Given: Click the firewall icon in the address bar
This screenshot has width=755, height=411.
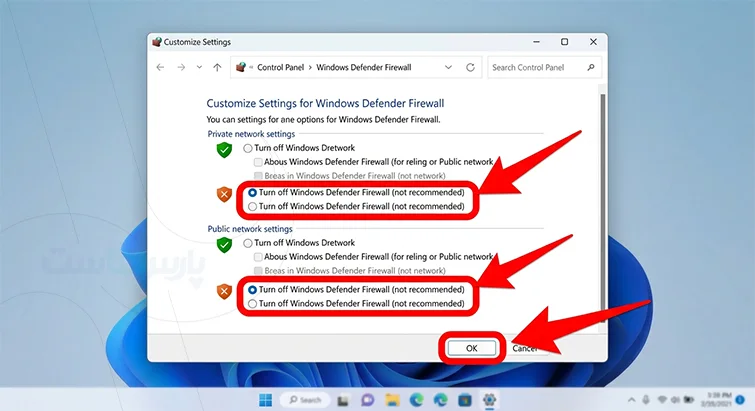Looking at the screenshot, I should click(x=241, y=67).
